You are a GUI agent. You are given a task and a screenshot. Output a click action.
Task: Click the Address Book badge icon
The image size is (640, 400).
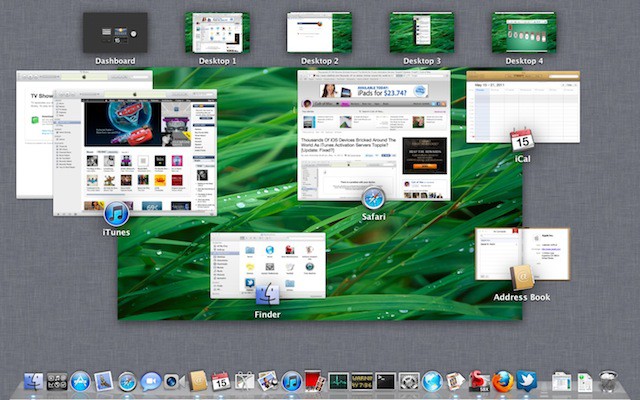point(522,278)
